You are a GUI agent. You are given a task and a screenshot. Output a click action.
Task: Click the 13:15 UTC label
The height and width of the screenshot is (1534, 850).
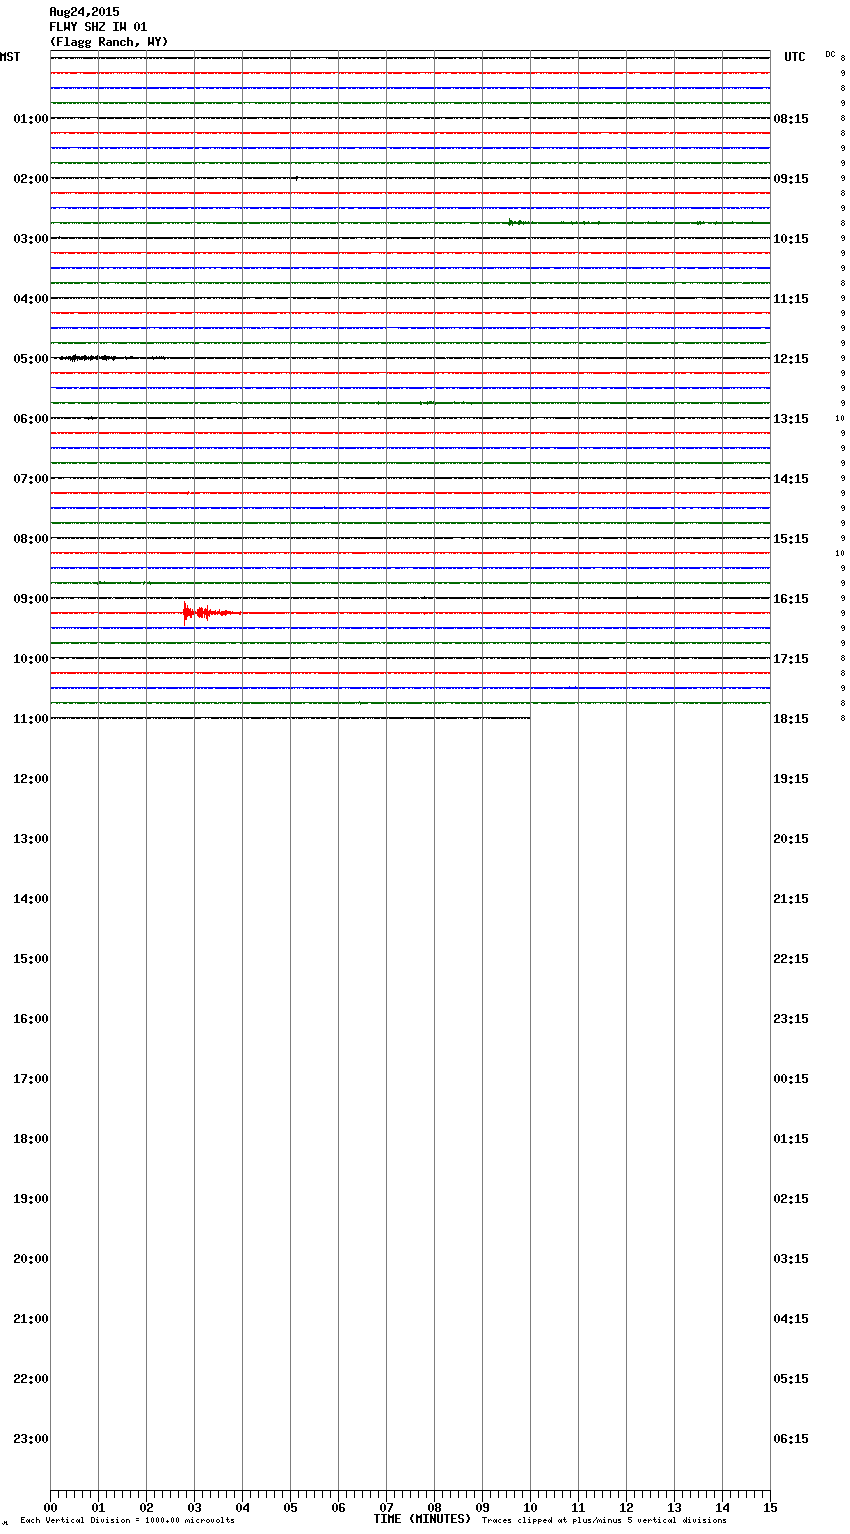(x=791, y=419)
